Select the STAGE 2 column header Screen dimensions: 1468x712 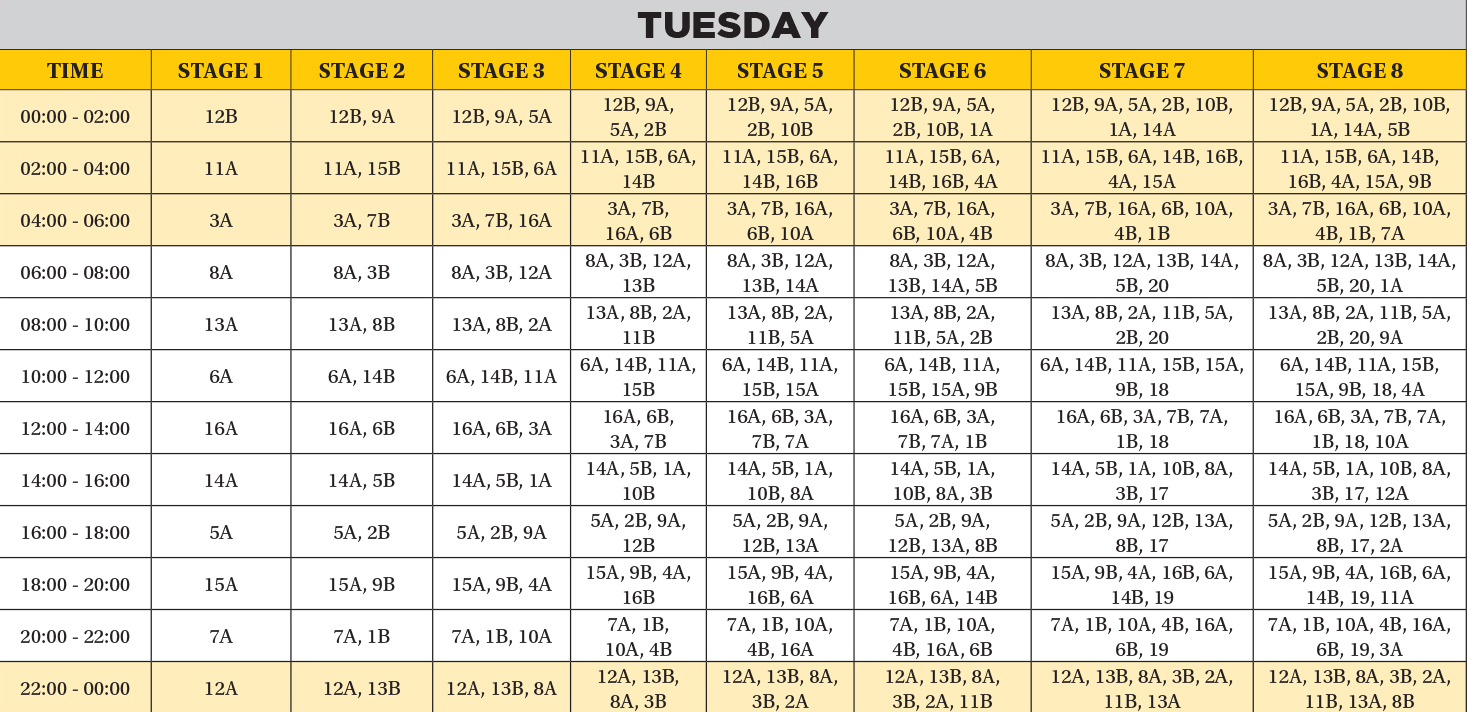click(x=361, y=71)
